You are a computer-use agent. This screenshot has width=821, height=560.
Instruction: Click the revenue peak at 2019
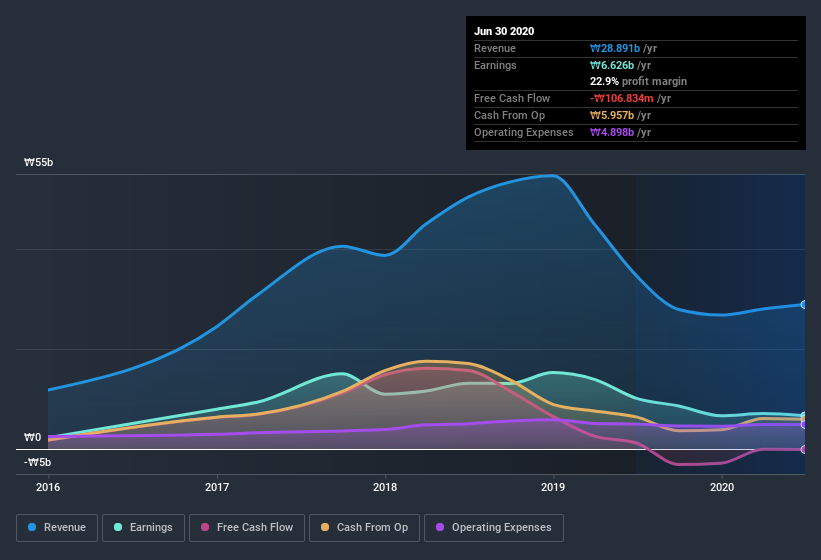click(553, 176)
